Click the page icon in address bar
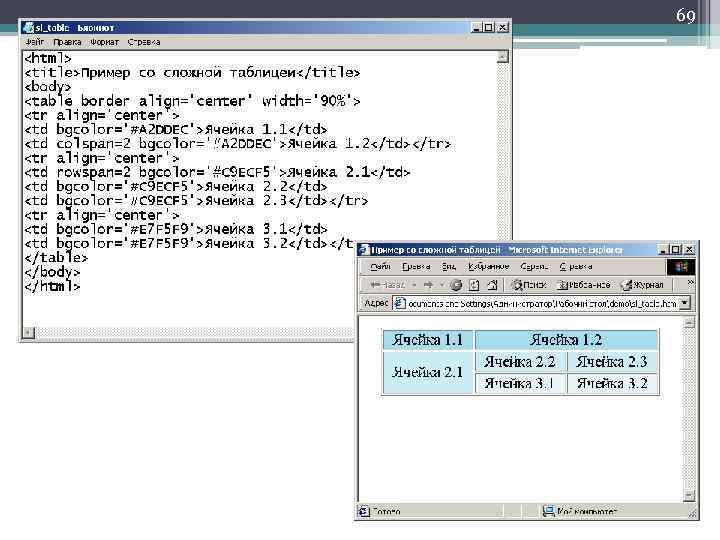This screenshot has width=720, height=540. [400, 304]
